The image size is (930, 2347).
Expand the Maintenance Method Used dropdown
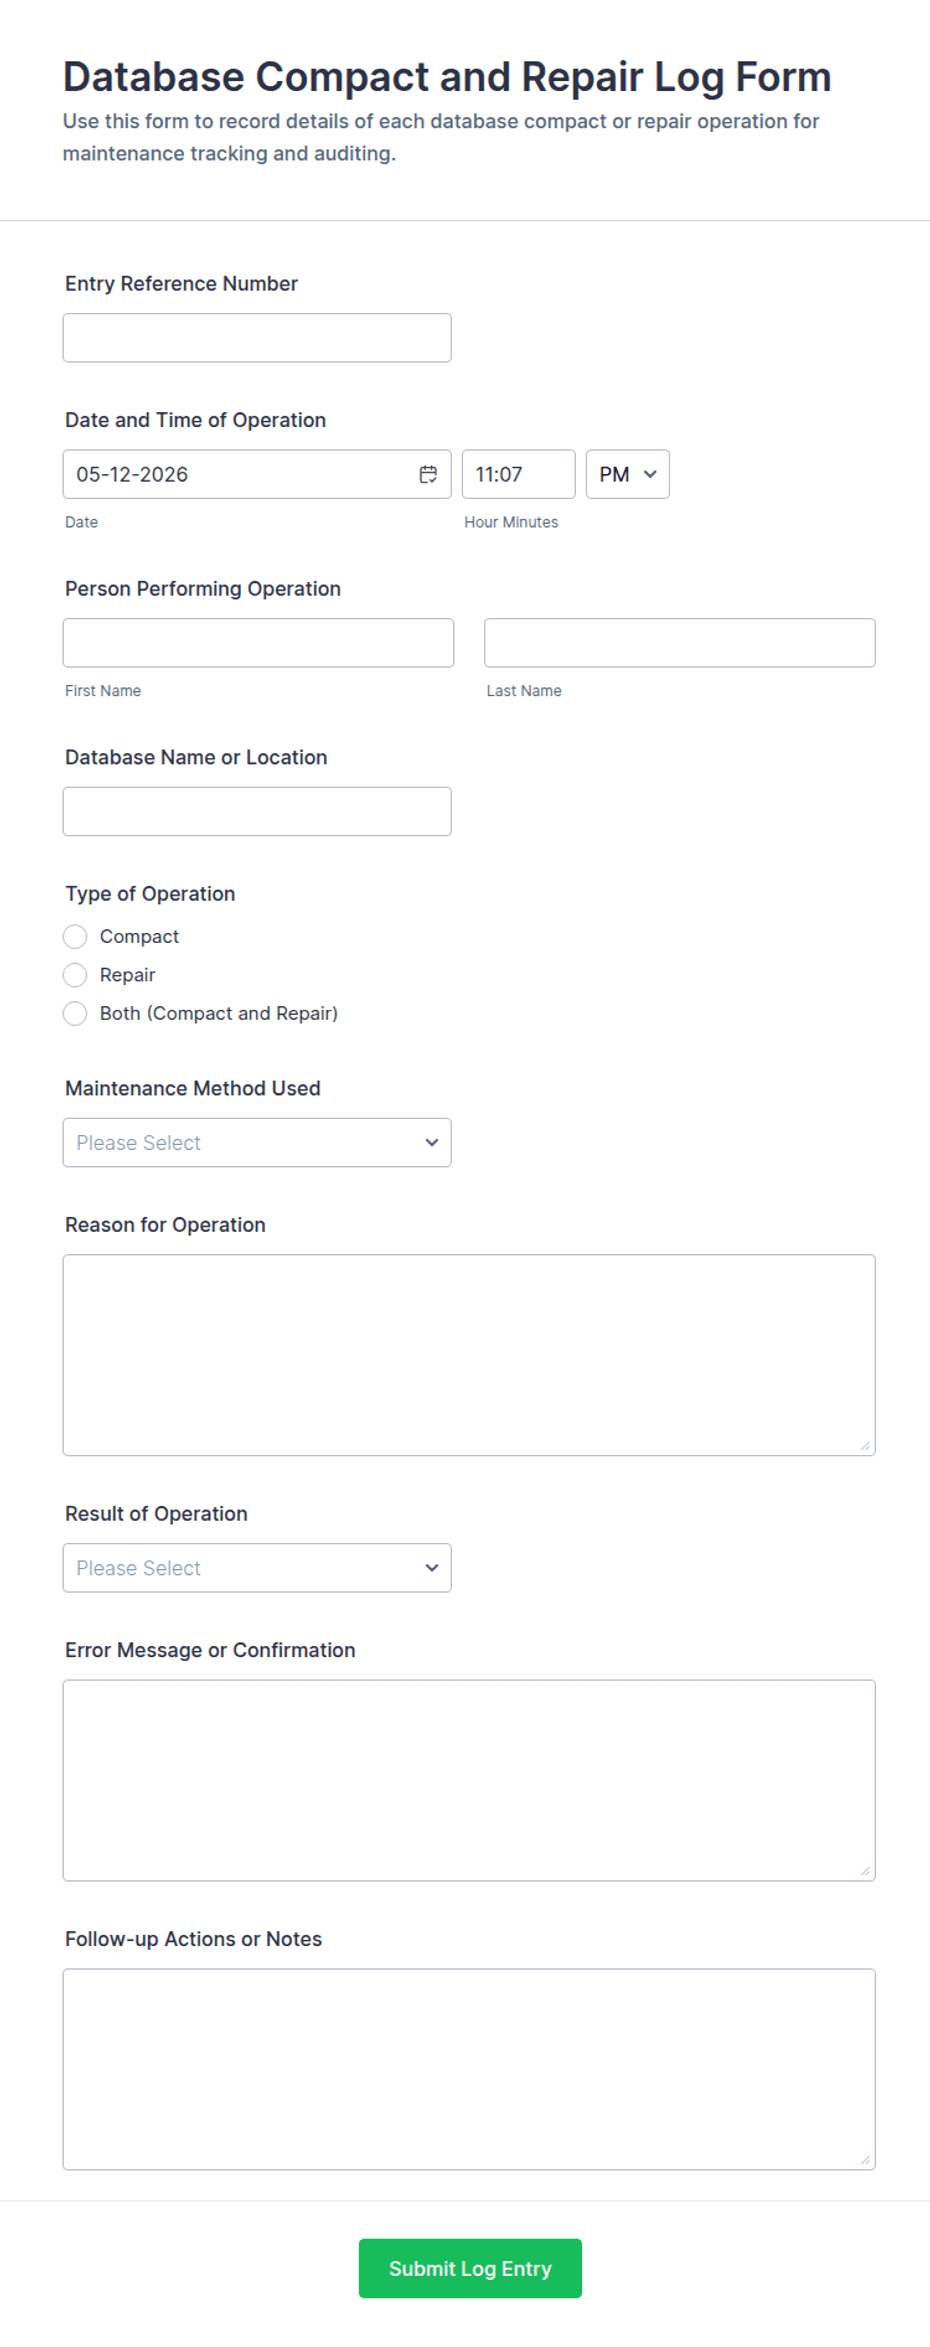pos(257,1142)
